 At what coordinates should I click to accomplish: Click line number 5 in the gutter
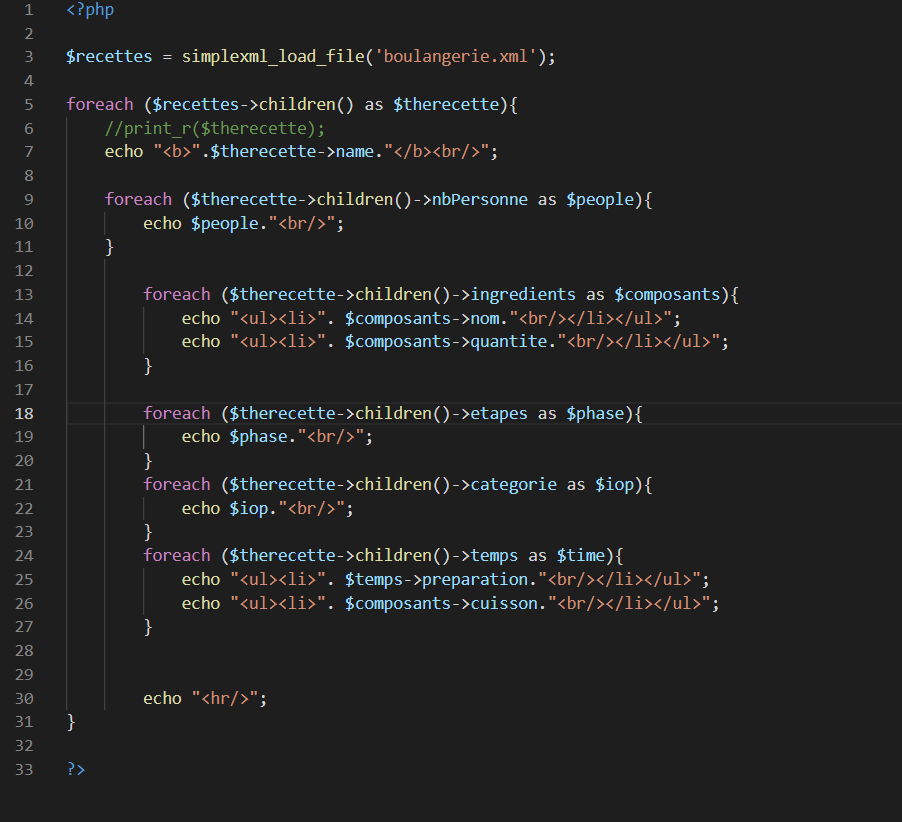pos(28,105)
